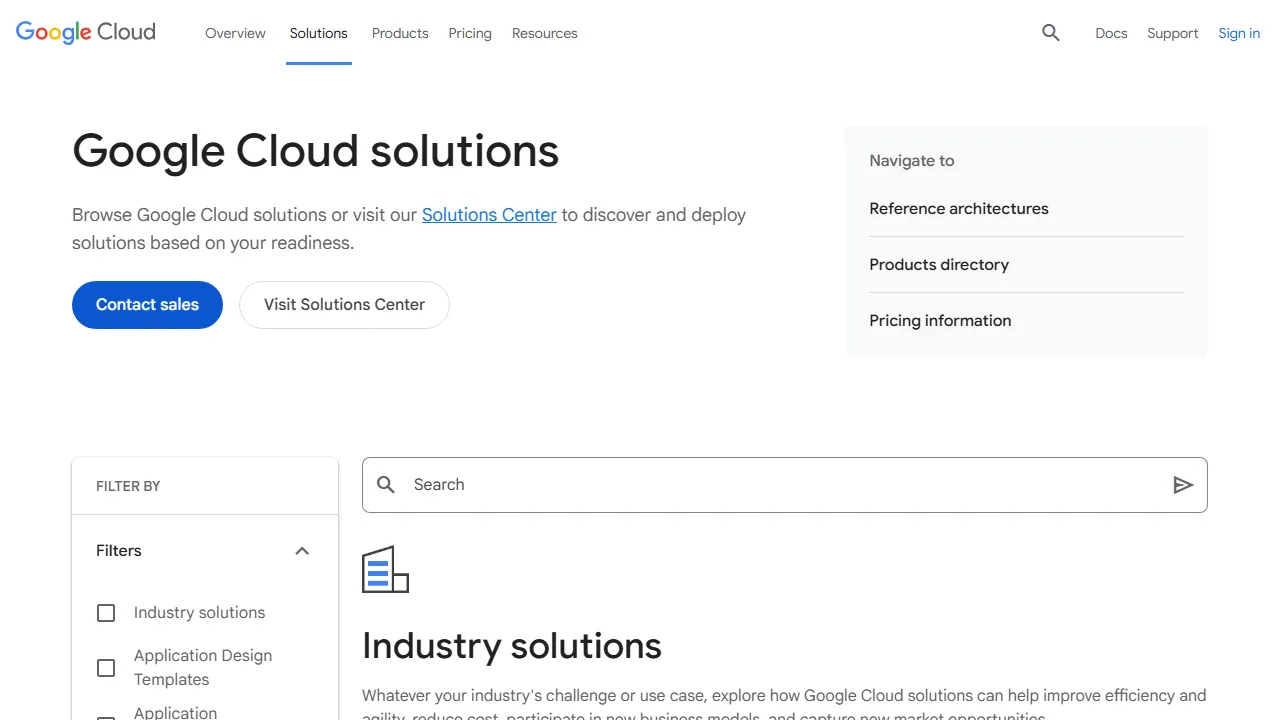Open the Overview nav item
Image resolution: width=1280 pixels, height=720 pixels.
pyautogui.click(x=235, y=33)
